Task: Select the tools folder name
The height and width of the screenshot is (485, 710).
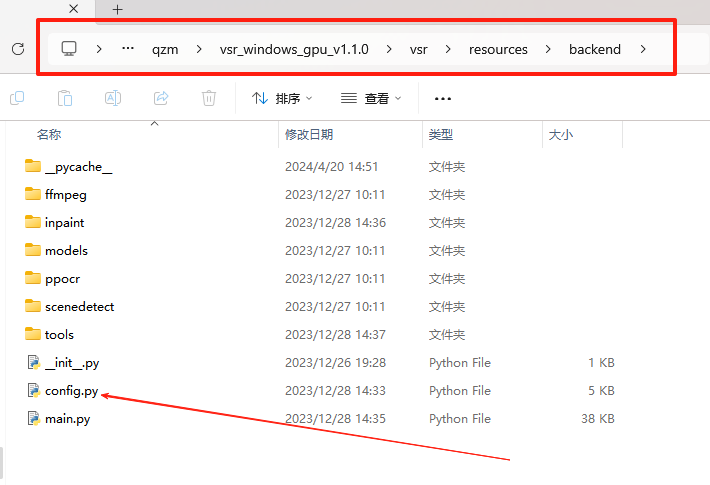Action: pos(59,335)
